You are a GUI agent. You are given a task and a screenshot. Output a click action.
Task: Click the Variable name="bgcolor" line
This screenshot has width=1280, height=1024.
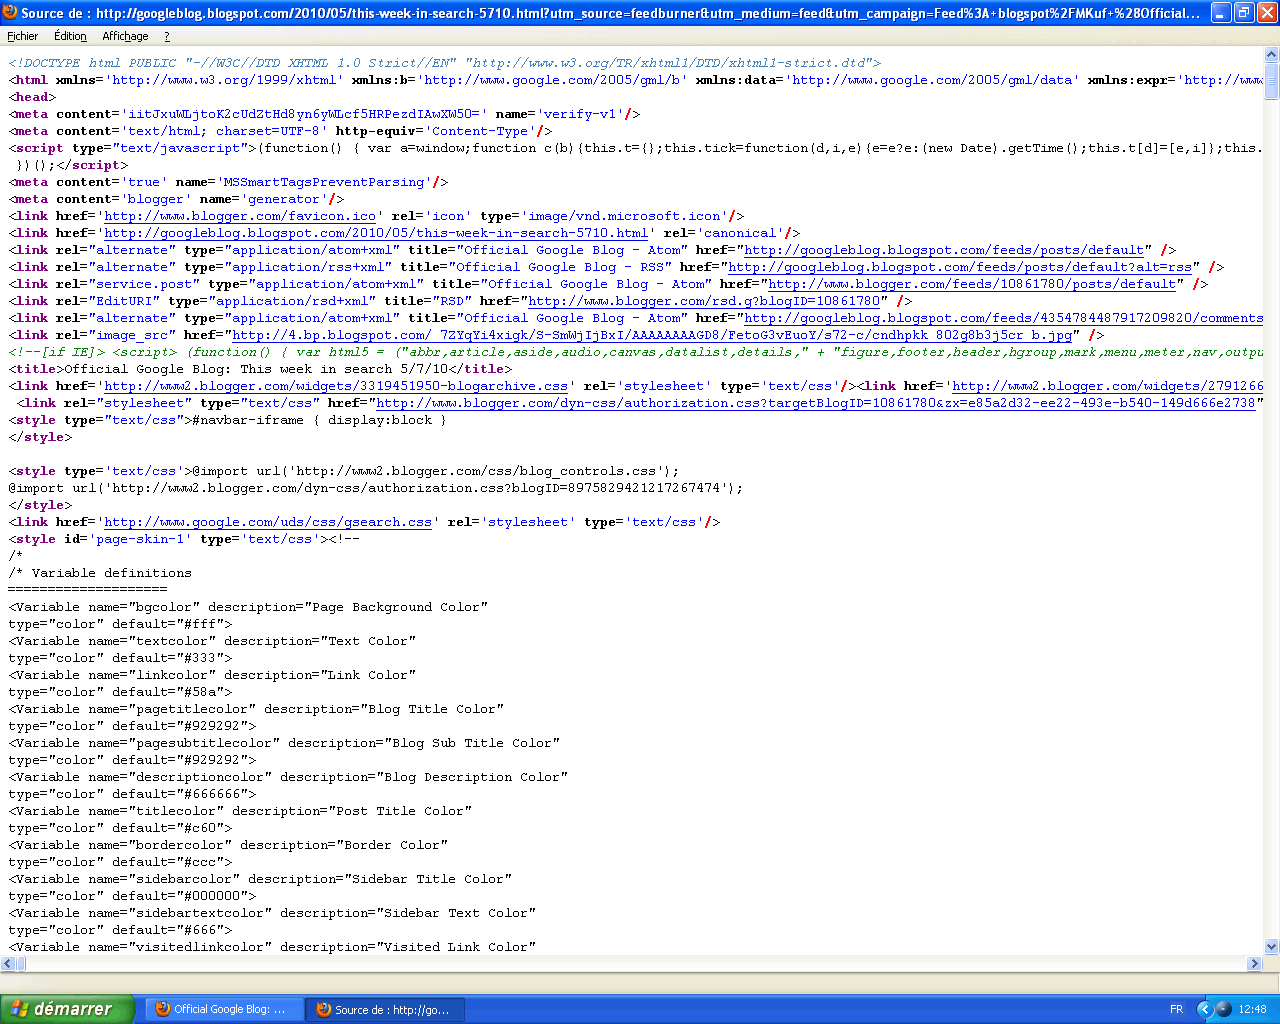tap(248, 607)
